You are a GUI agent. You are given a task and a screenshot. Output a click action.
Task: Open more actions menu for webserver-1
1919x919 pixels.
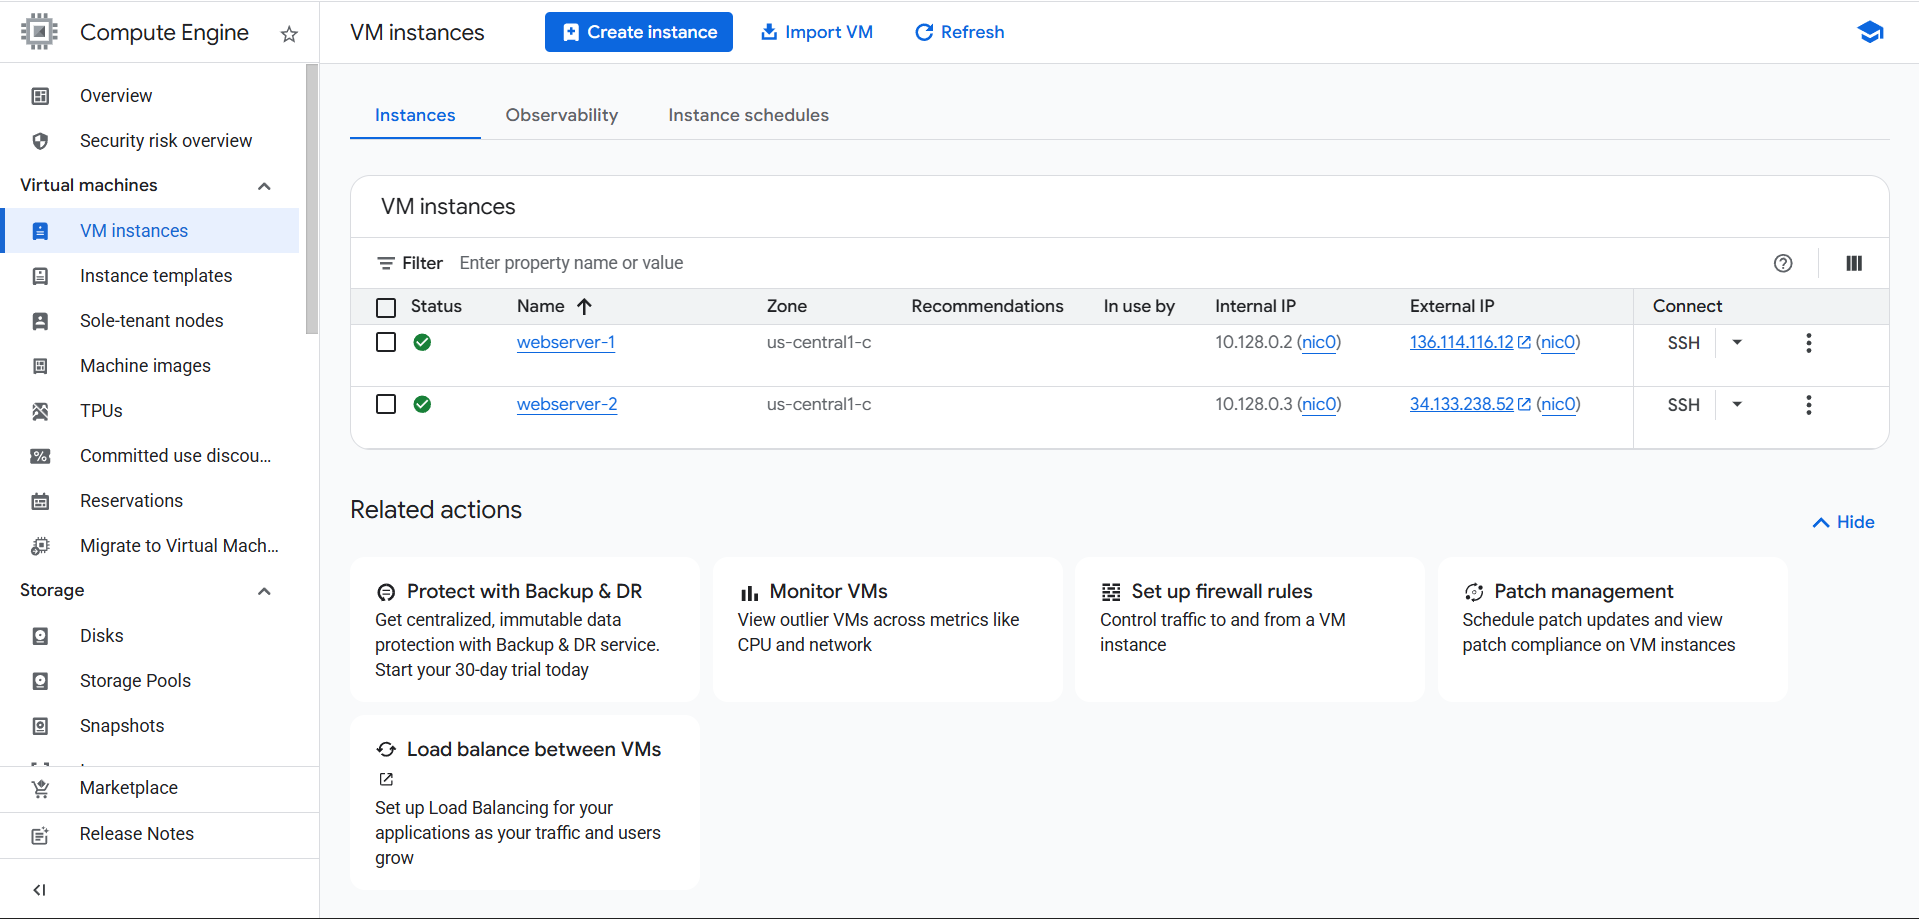(x=1808, y=343)
